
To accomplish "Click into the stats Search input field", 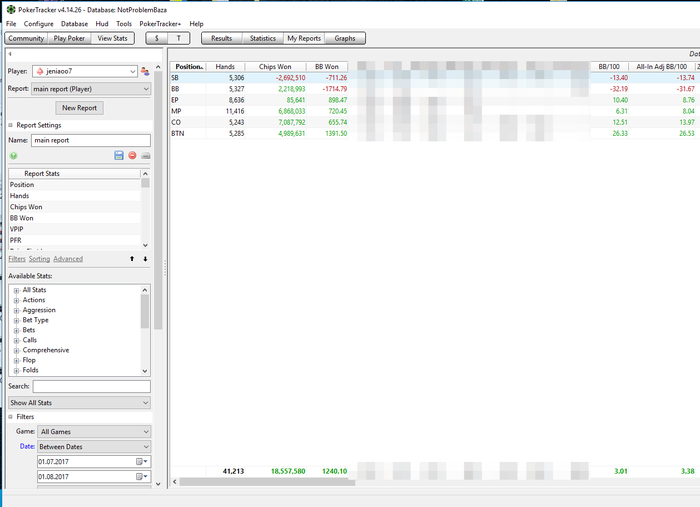I will [92, 386].
